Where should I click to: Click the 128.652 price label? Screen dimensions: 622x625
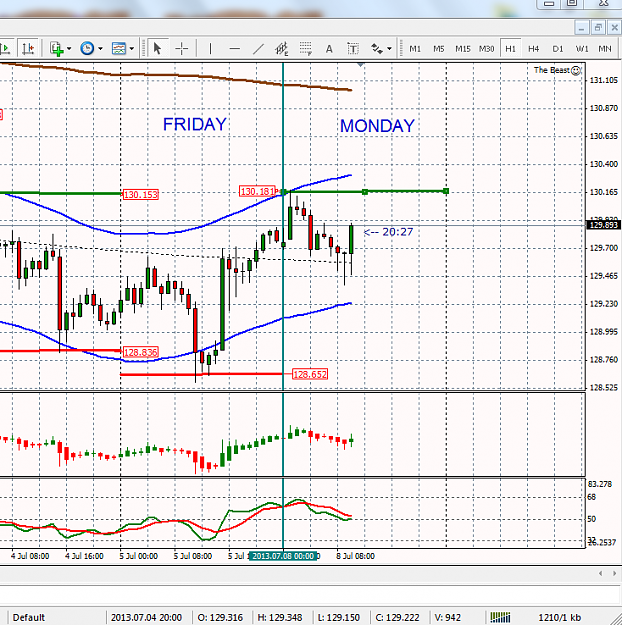310,374
